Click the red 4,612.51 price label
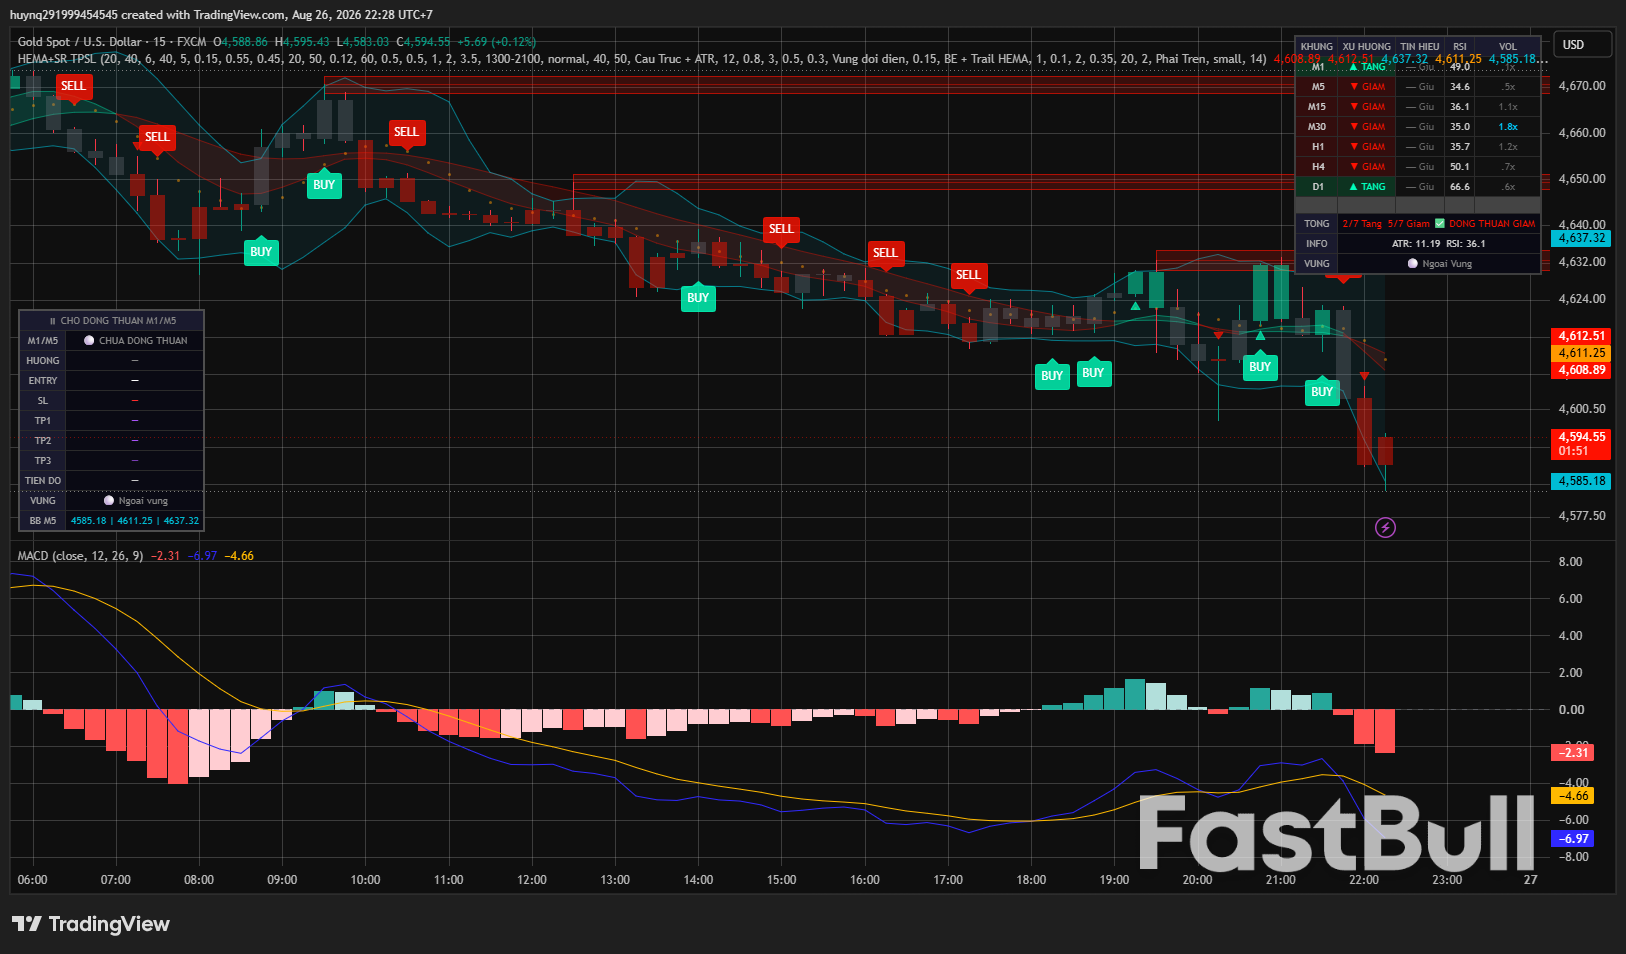 click(1581, 336)
